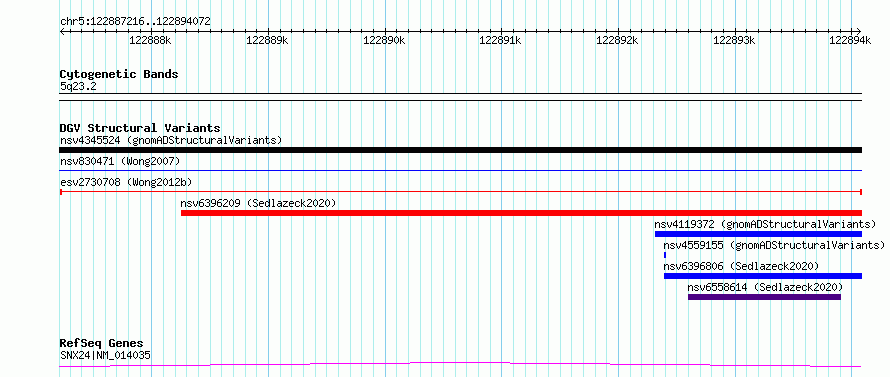
Task: Click the 122892k ruler tick label
Action: [x=617, y=40]
